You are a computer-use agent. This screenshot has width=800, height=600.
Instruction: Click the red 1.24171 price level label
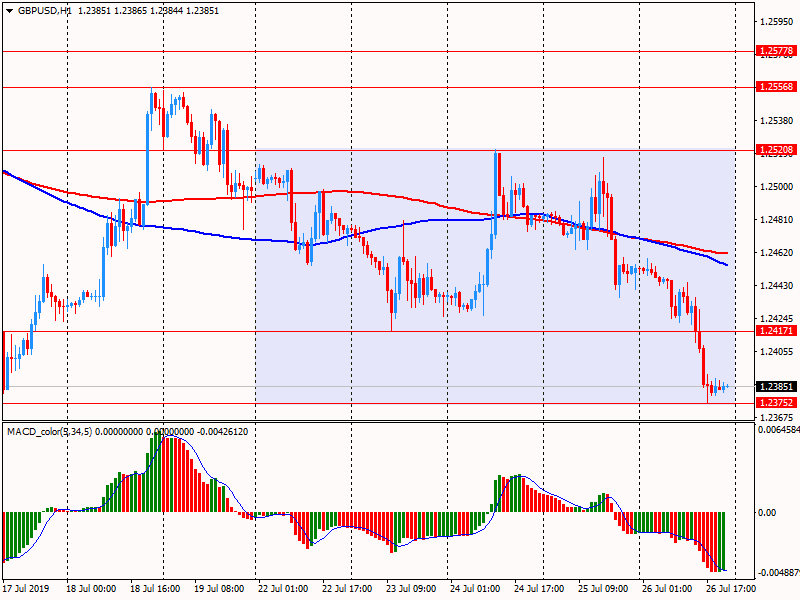click(776, 331)
